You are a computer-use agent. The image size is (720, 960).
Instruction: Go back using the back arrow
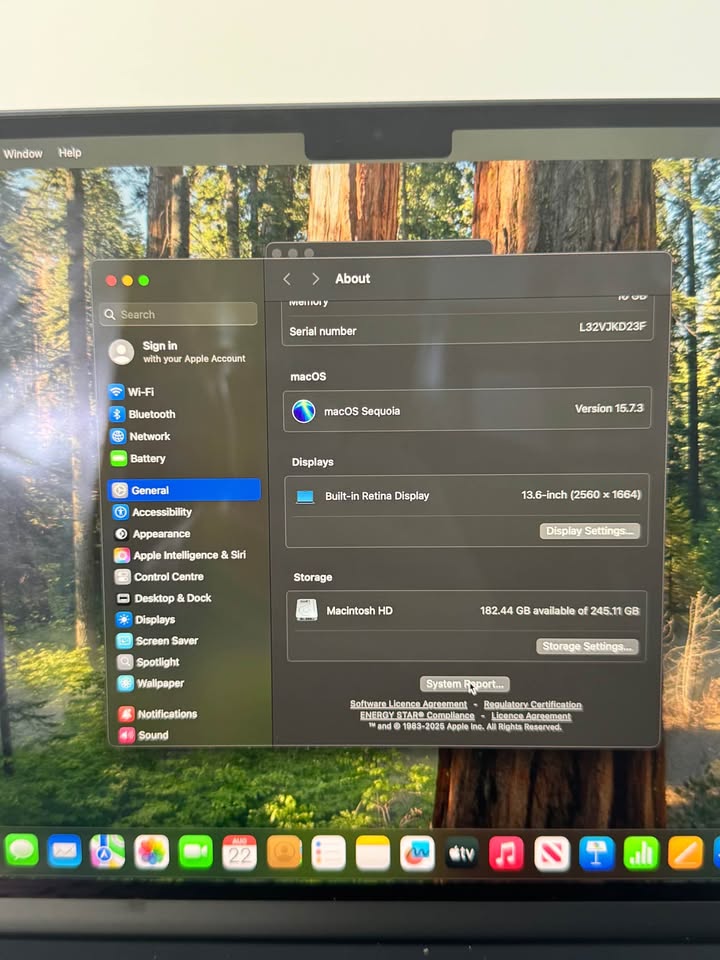287,279
